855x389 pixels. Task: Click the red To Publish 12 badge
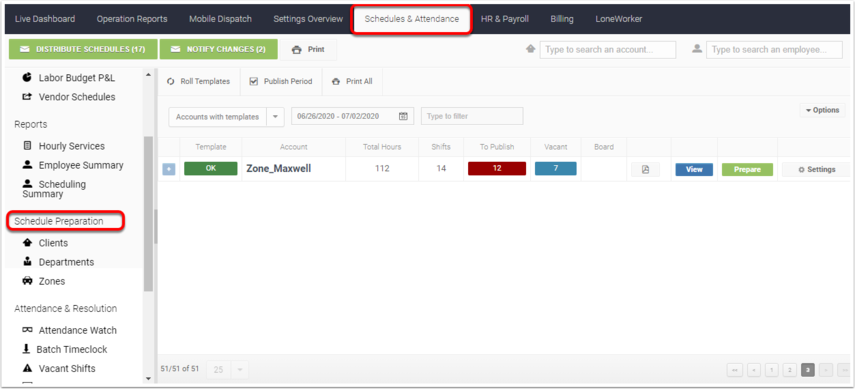497,169
